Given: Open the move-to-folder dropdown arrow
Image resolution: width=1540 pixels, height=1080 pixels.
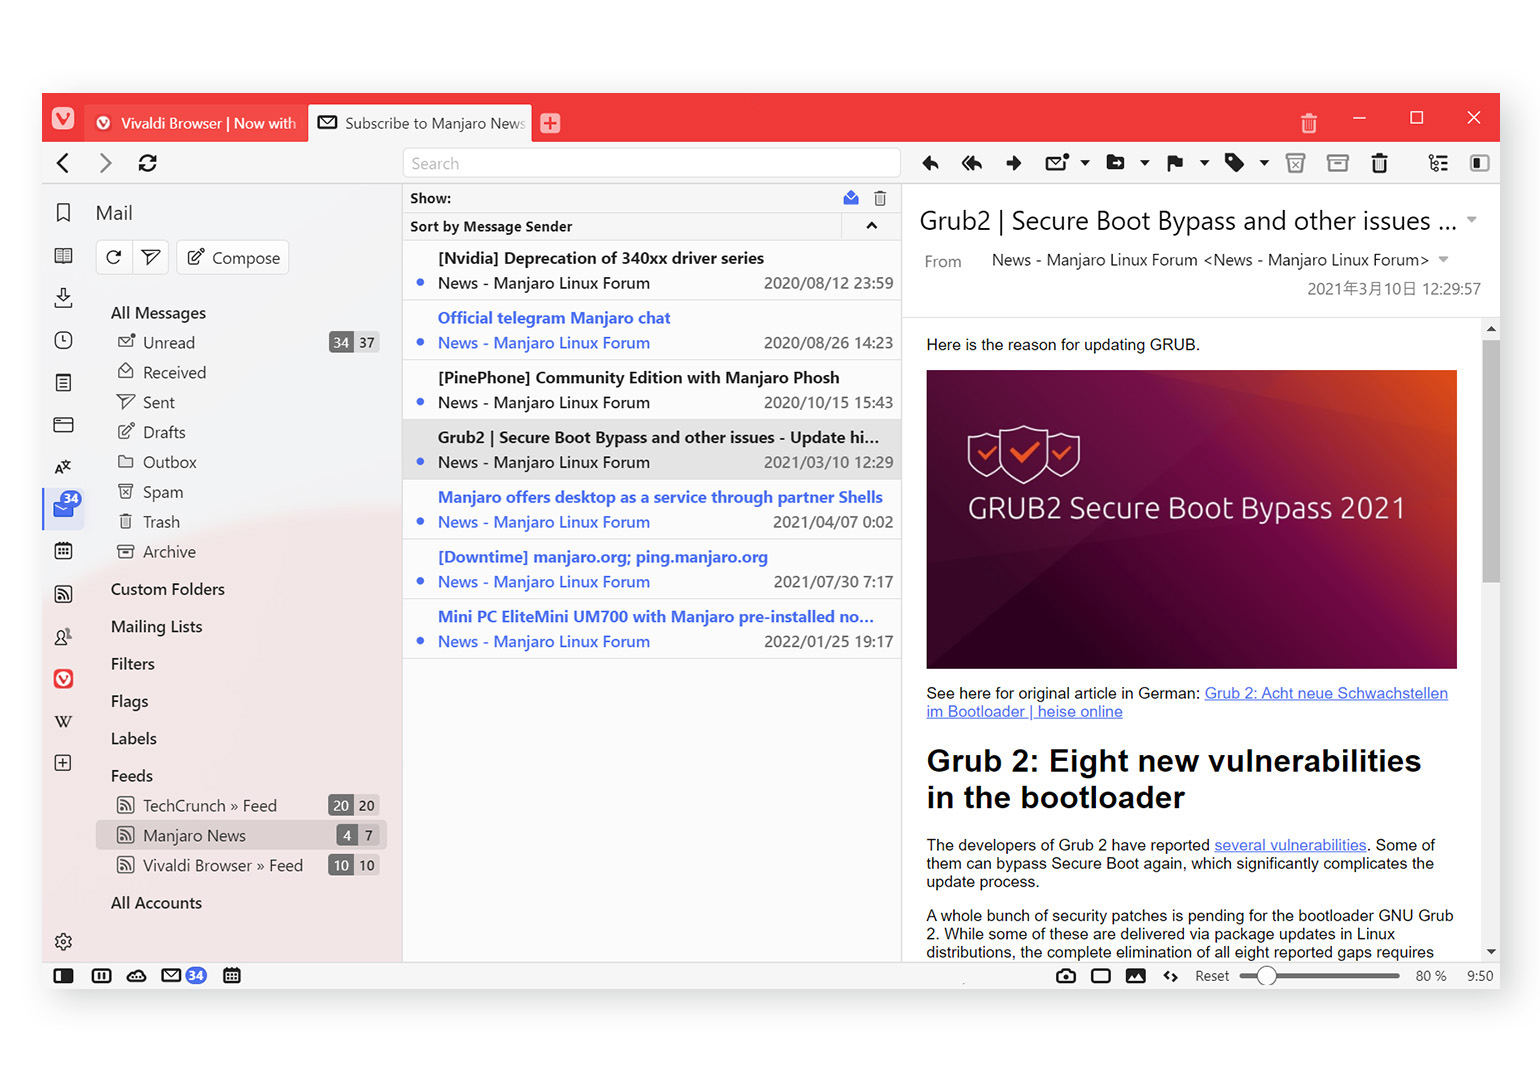Looking at the screenshot, I should point(1145,163).
